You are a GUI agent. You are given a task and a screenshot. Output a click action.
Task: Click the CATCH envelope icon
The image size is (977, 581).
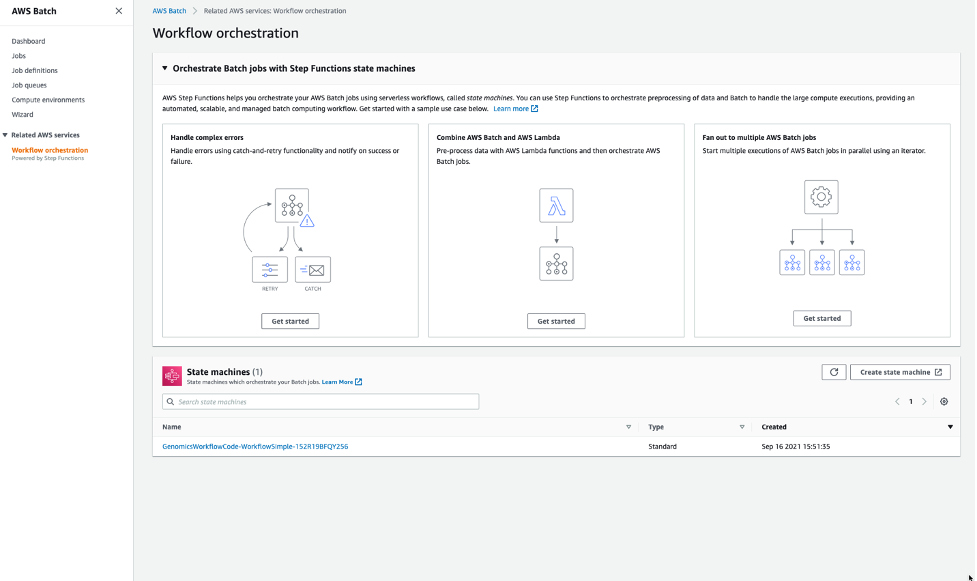pos(313,270)
